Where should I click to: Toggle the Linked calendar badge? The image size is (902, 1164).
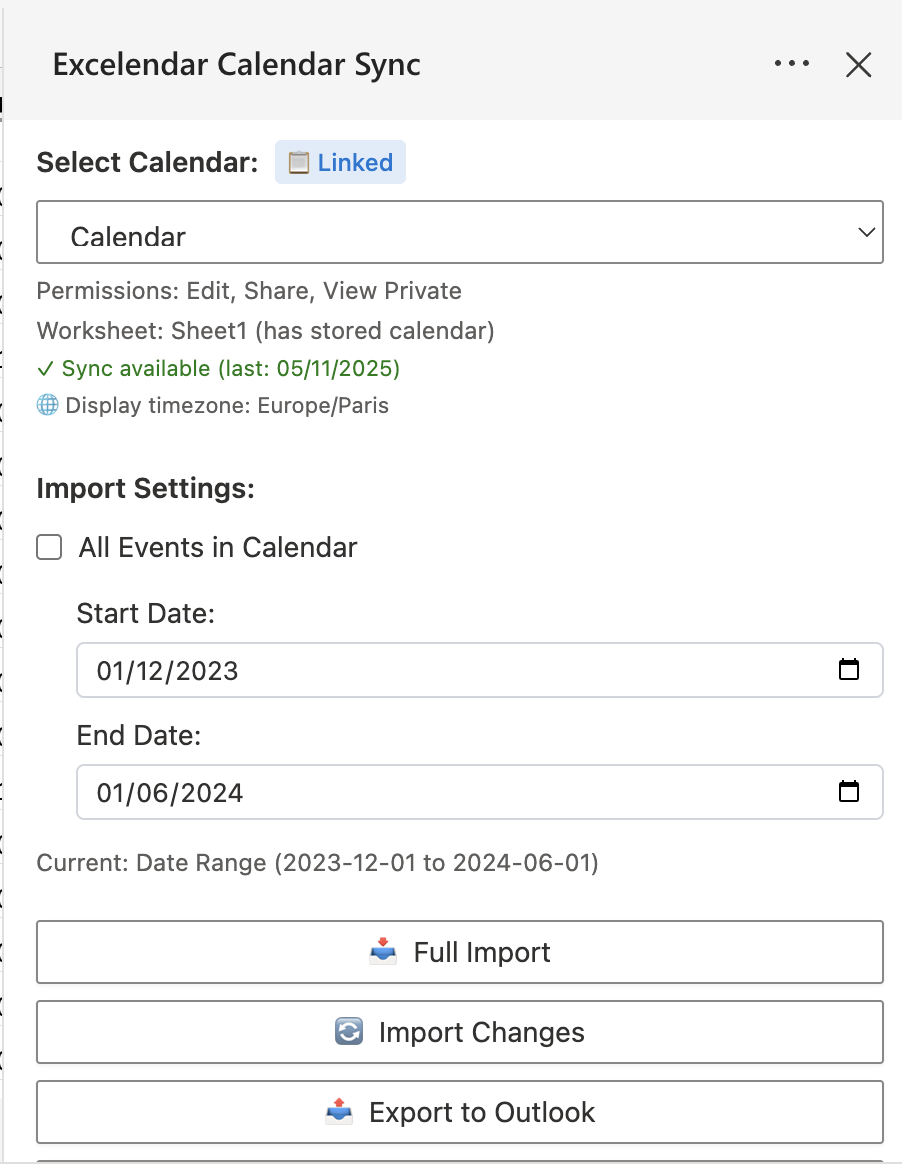[x=340, y=162]
